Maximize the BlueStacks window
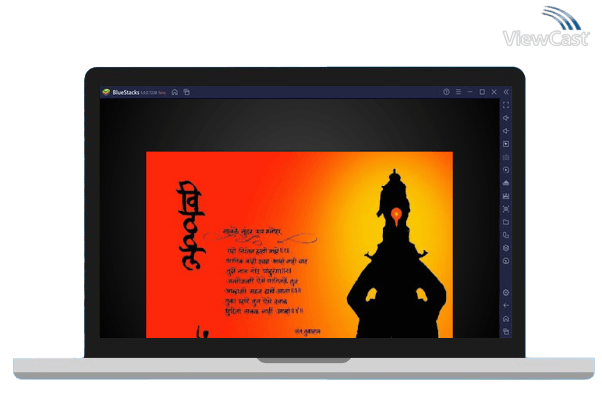Image resolution: width=602 pixels, height=414 pixels. point(482,92)
